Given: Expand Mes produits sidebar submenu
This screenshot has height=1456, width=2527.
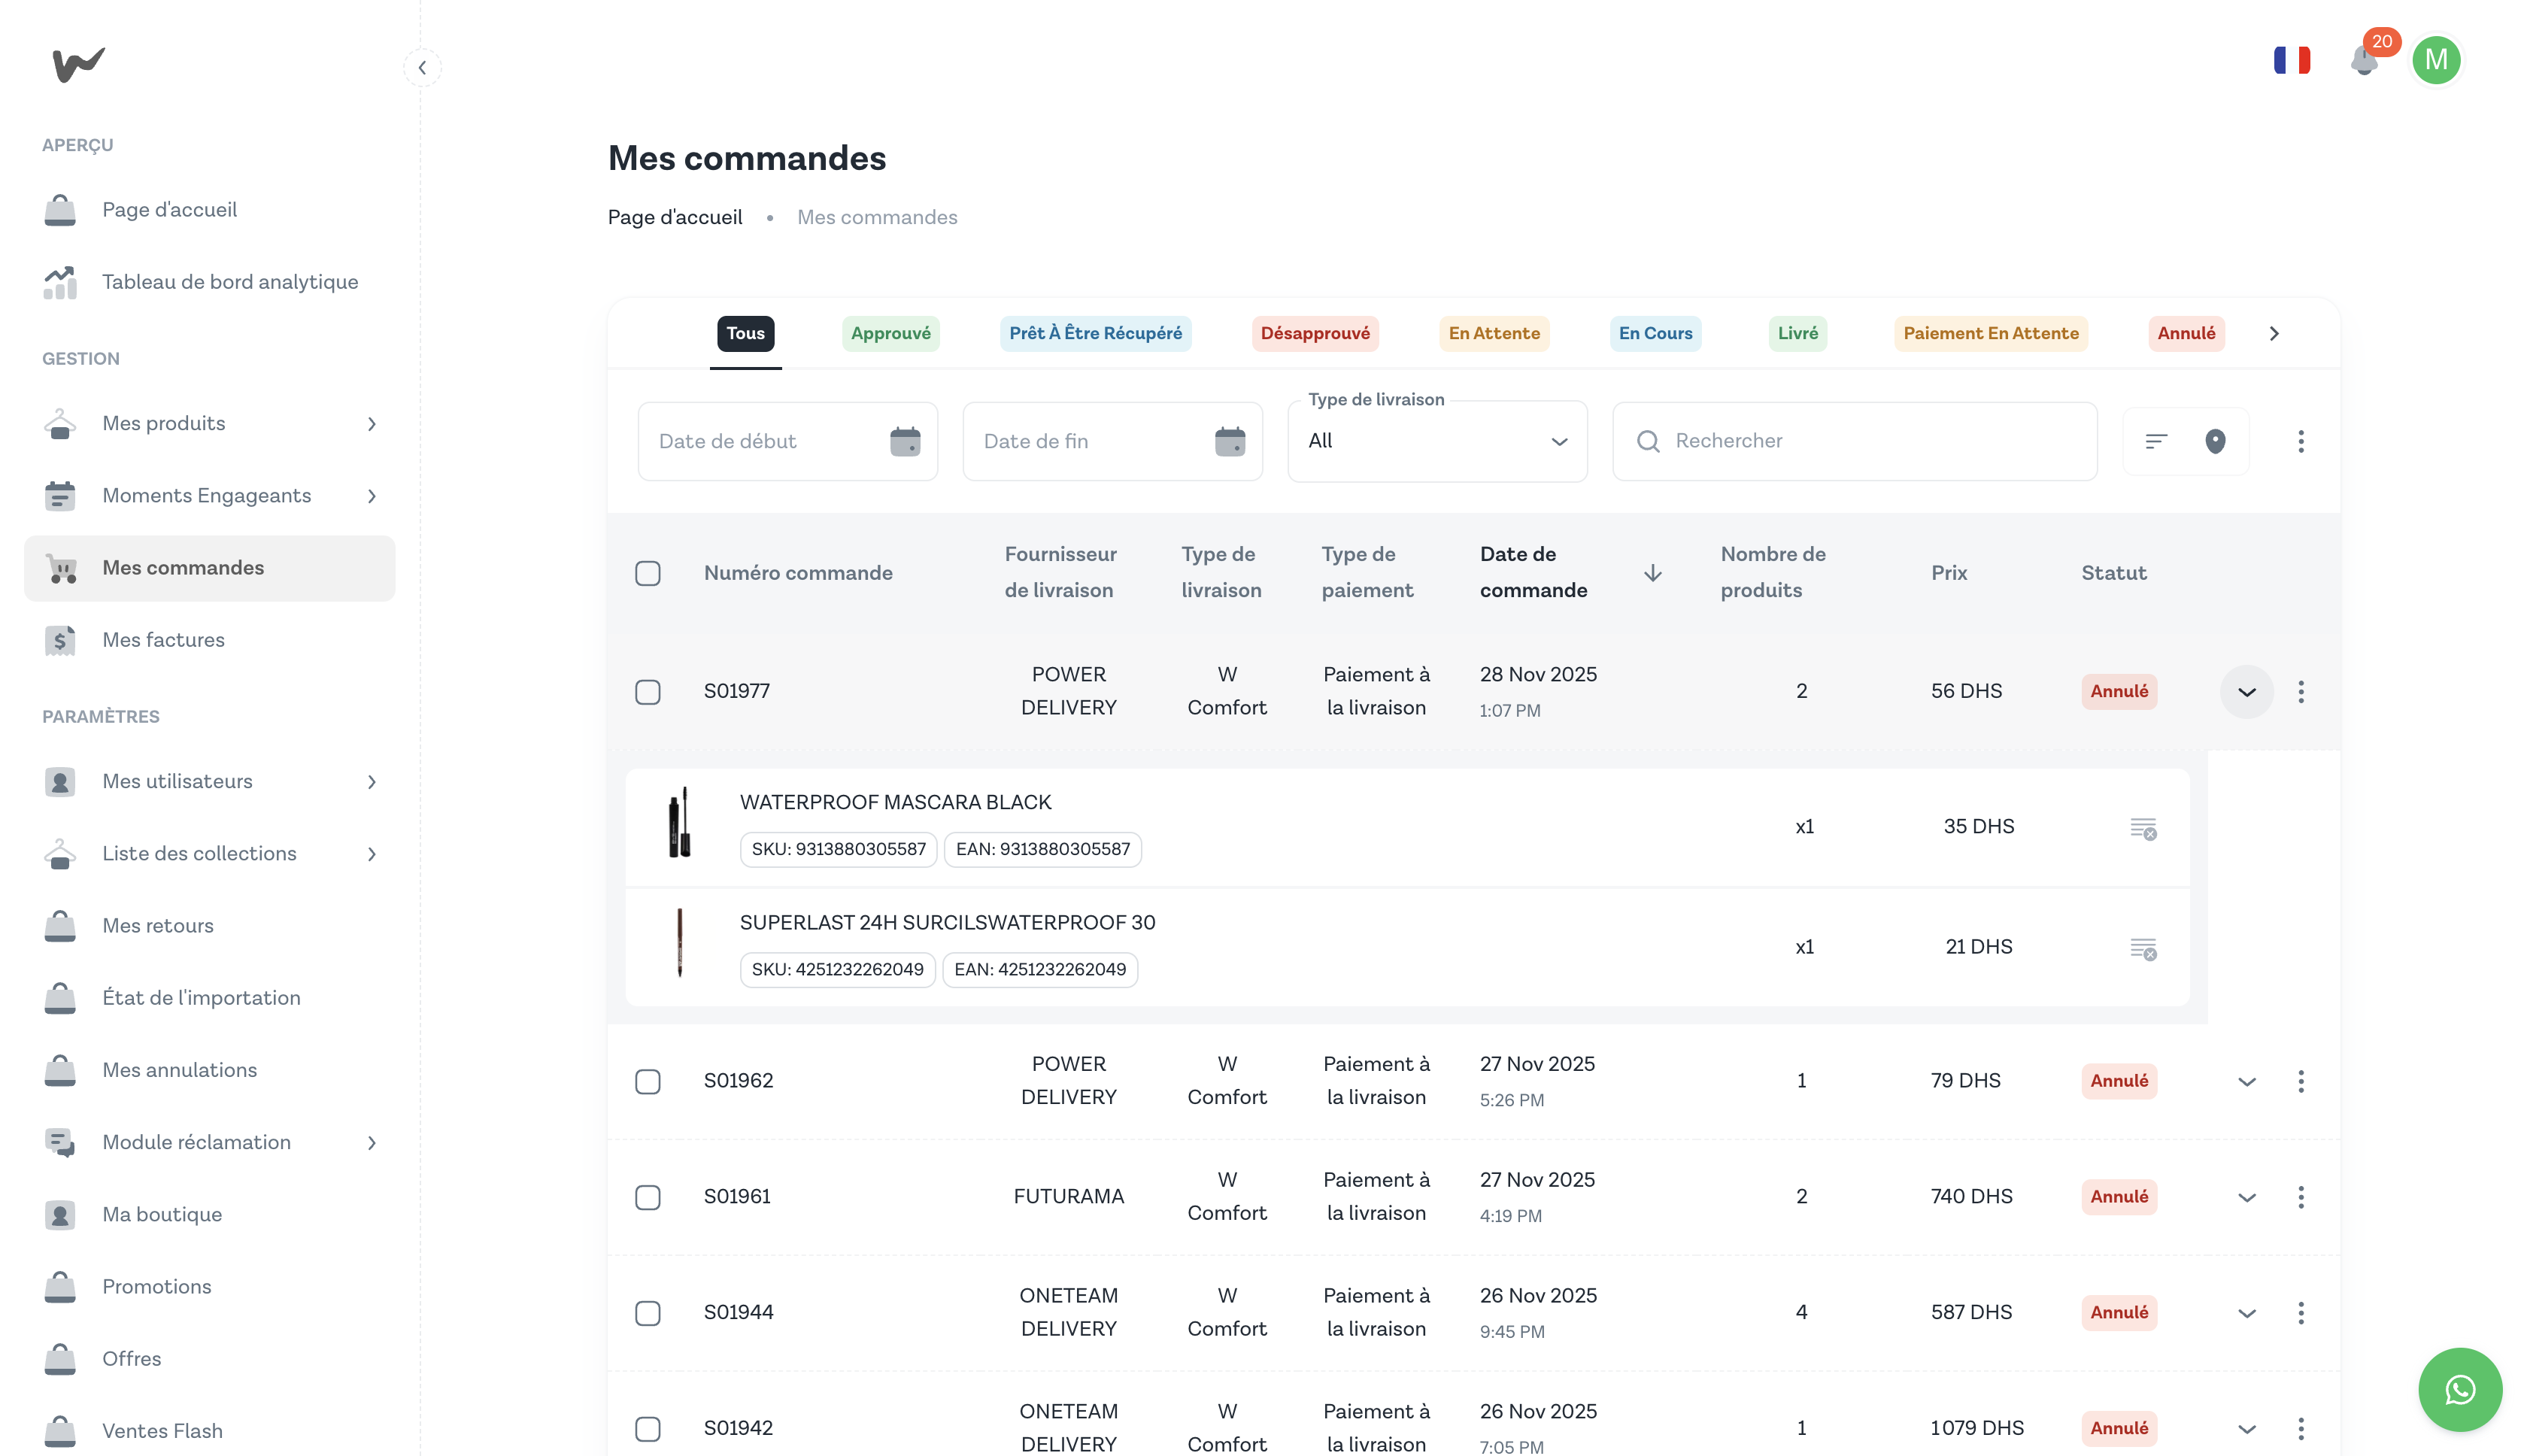Looking at the screenshot, I should 372,424.
